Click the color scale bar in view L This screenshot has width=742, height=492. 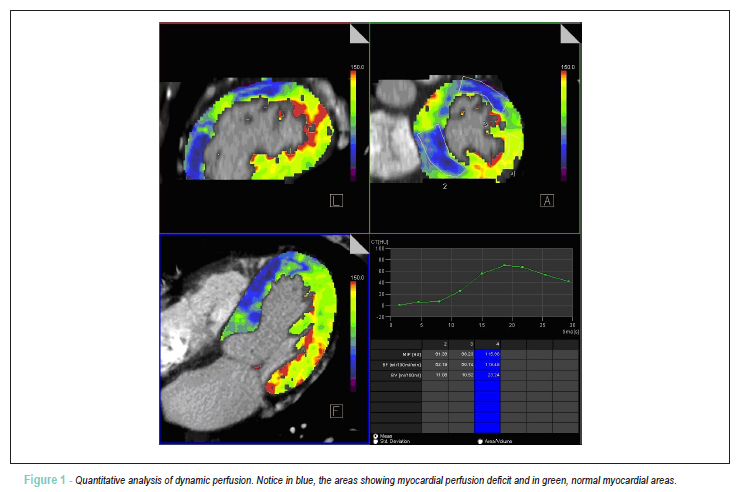point(353,126)
